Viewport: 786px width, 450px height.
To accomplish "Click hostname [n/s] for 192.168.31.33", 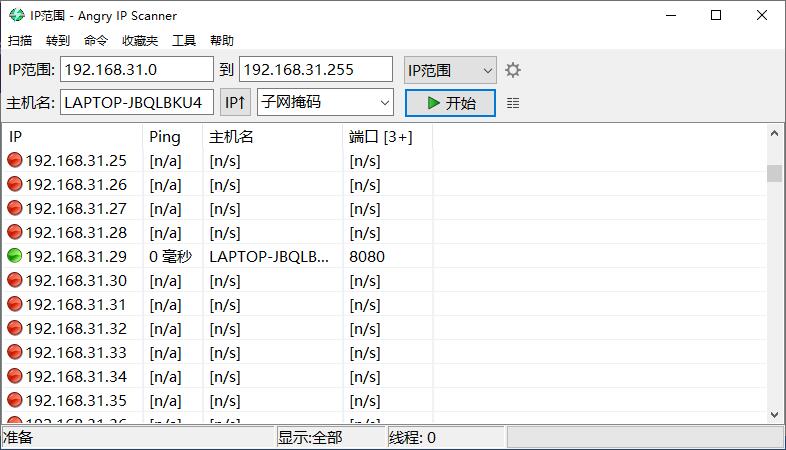I will (225, 353).
